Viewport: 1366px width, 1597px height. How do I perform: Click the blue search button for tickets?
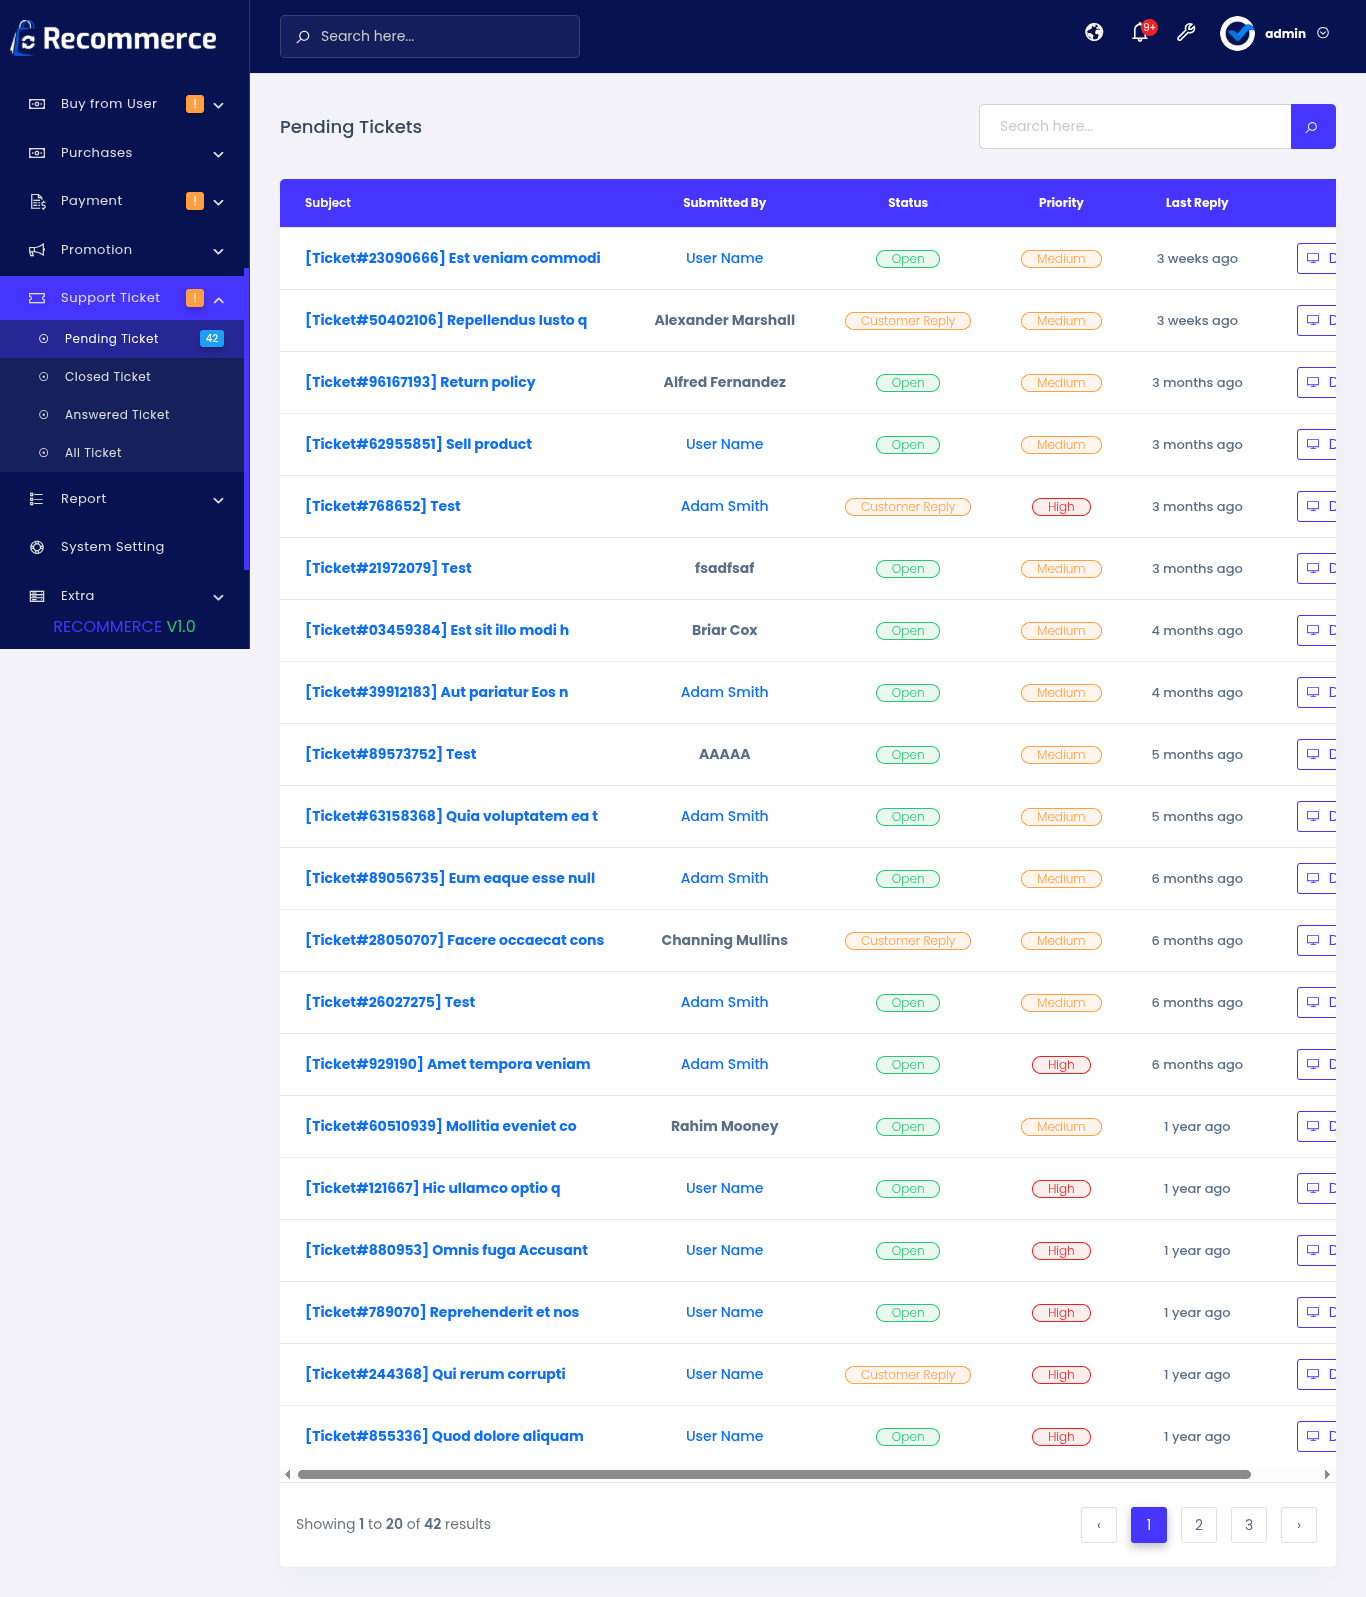click(x=1313, y=127)
